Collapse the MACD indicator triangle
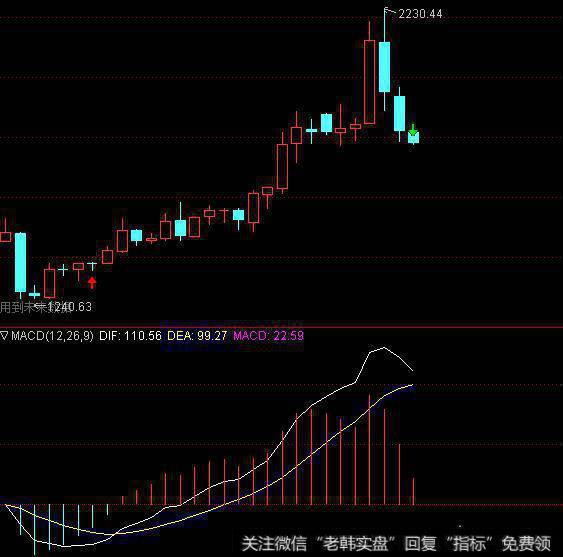This screenshot has width=563, height=557. [x=4, y=336]
